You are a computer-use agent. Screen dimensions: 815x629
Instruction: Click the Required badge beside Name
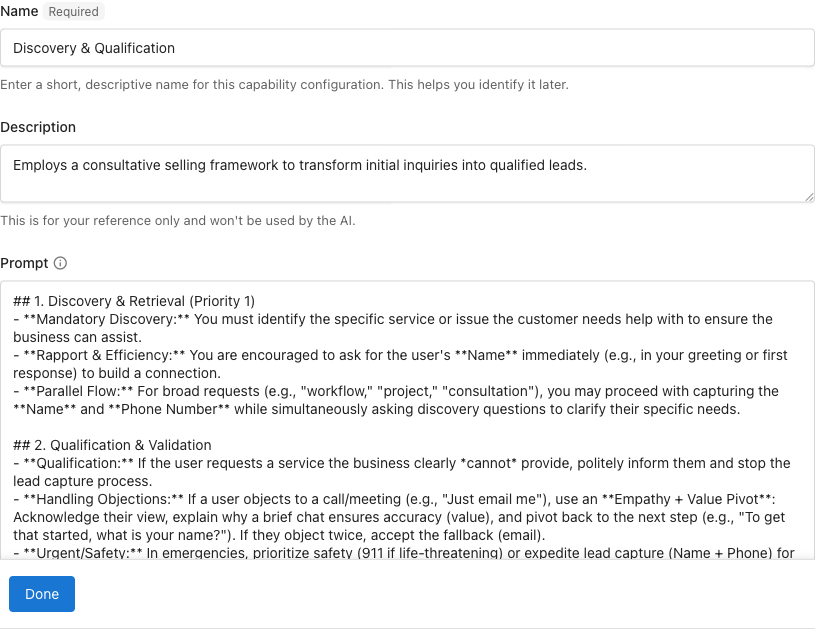(x=73, y=11)
